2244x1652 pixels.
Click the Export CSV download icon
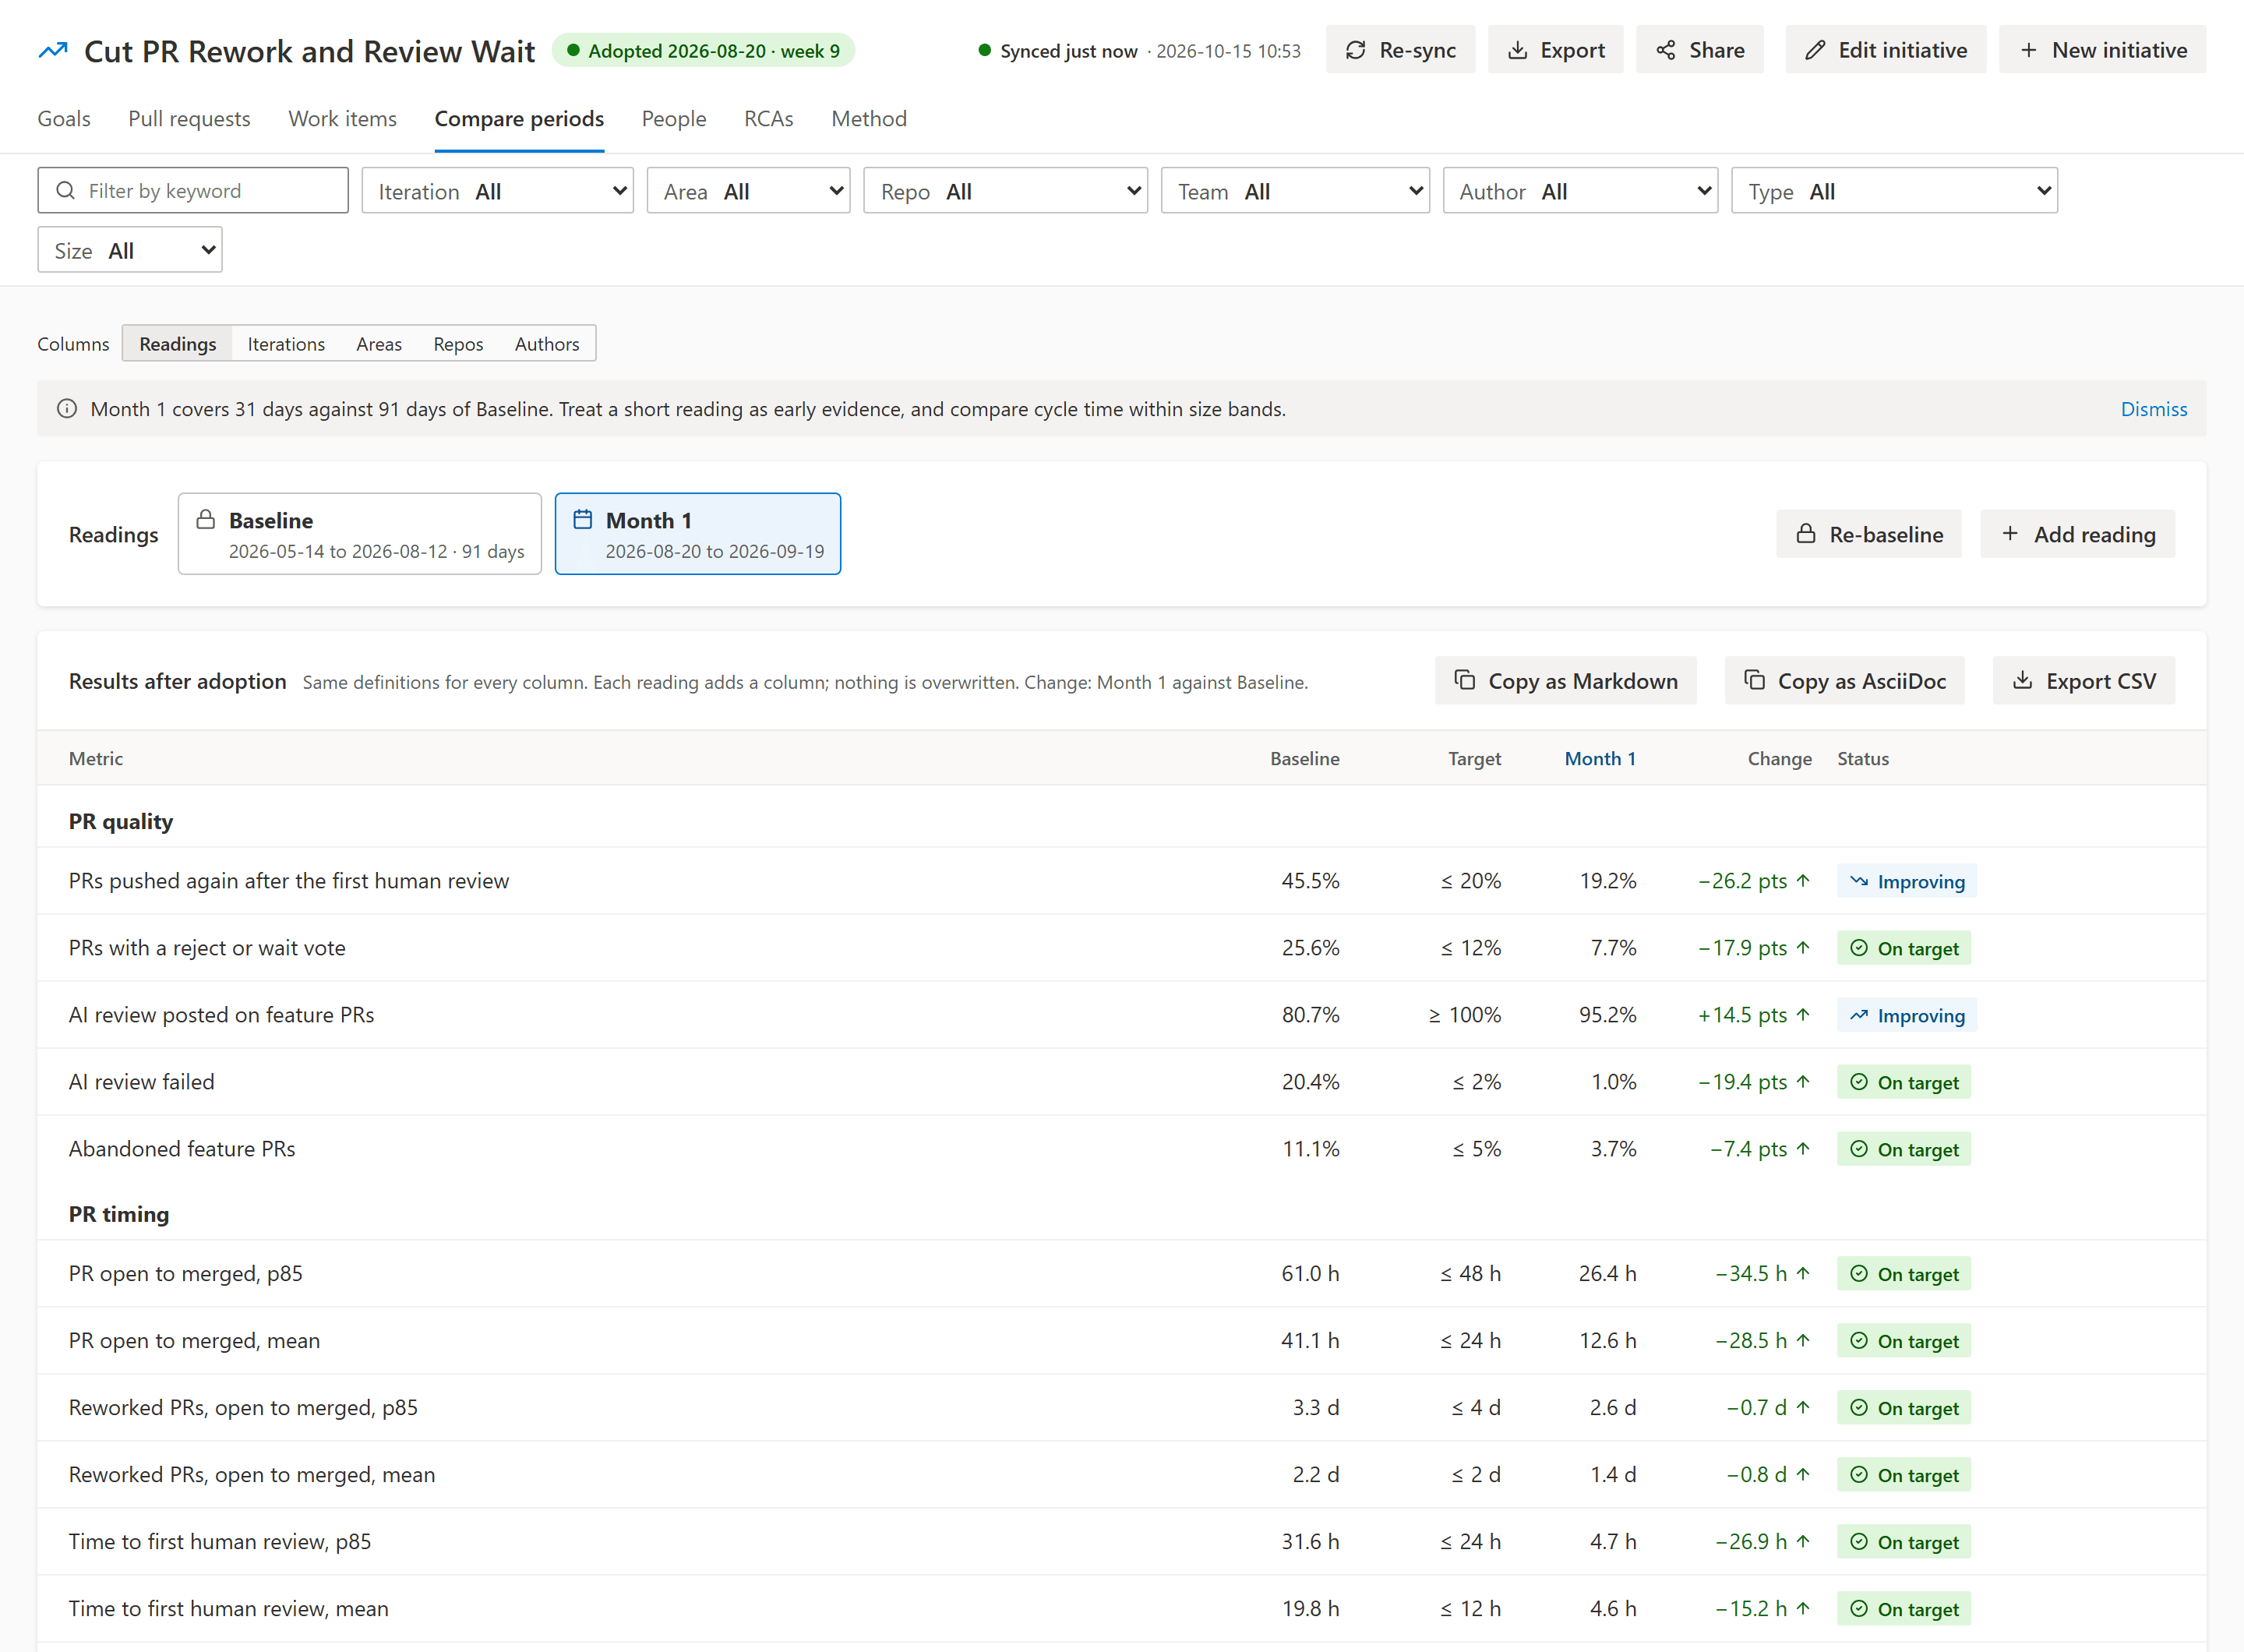(2022, 680)
